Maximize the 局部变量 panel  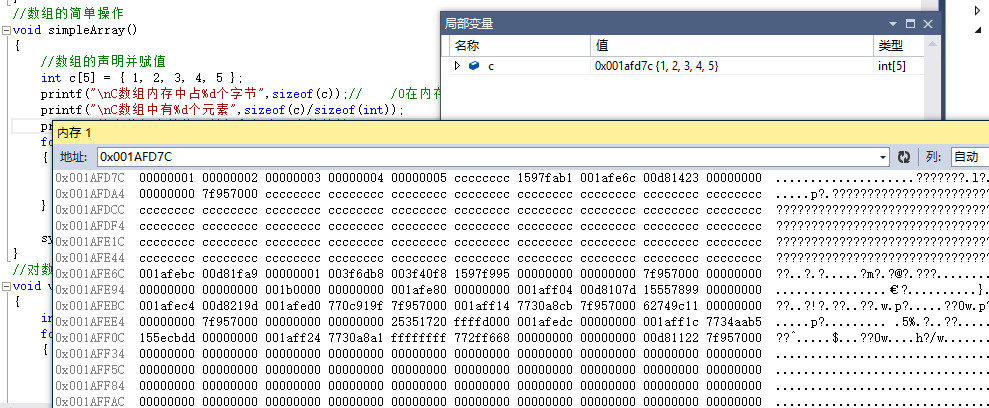point(910,24)
